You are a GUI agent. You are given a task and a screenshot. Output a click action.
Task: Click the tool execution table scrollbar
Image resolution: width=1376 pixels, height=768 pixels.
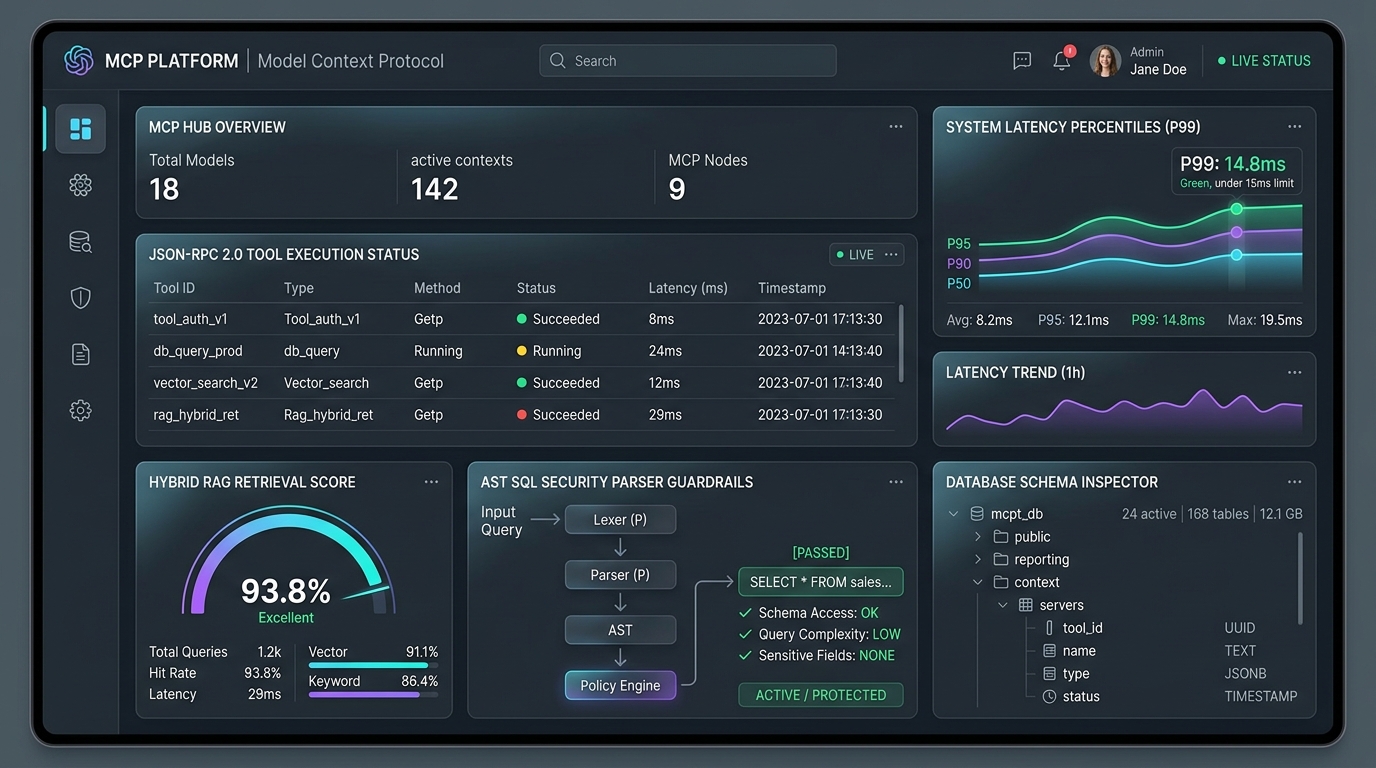pos(901,343)
